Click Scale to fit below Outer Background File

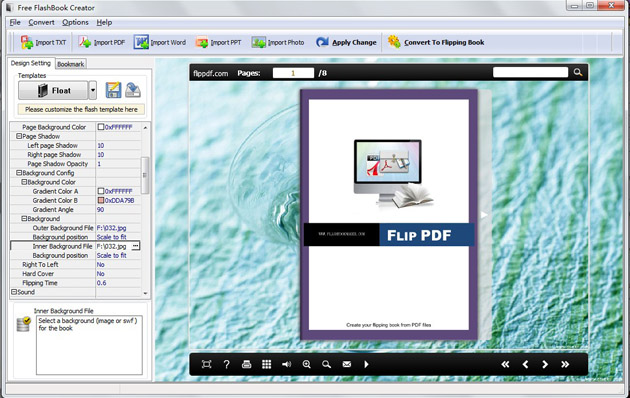coord(111,237)
